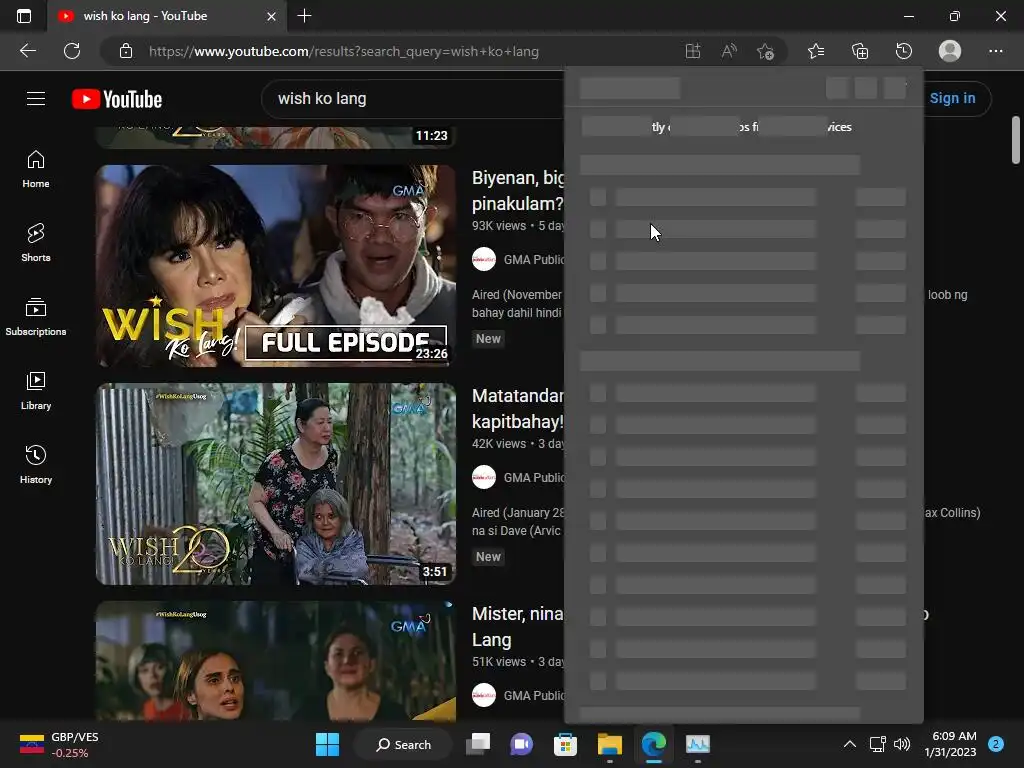Viewport: 1024px width, 768px height.
Task: Open the YouTube guide hamburger menu
Action: 36,99
